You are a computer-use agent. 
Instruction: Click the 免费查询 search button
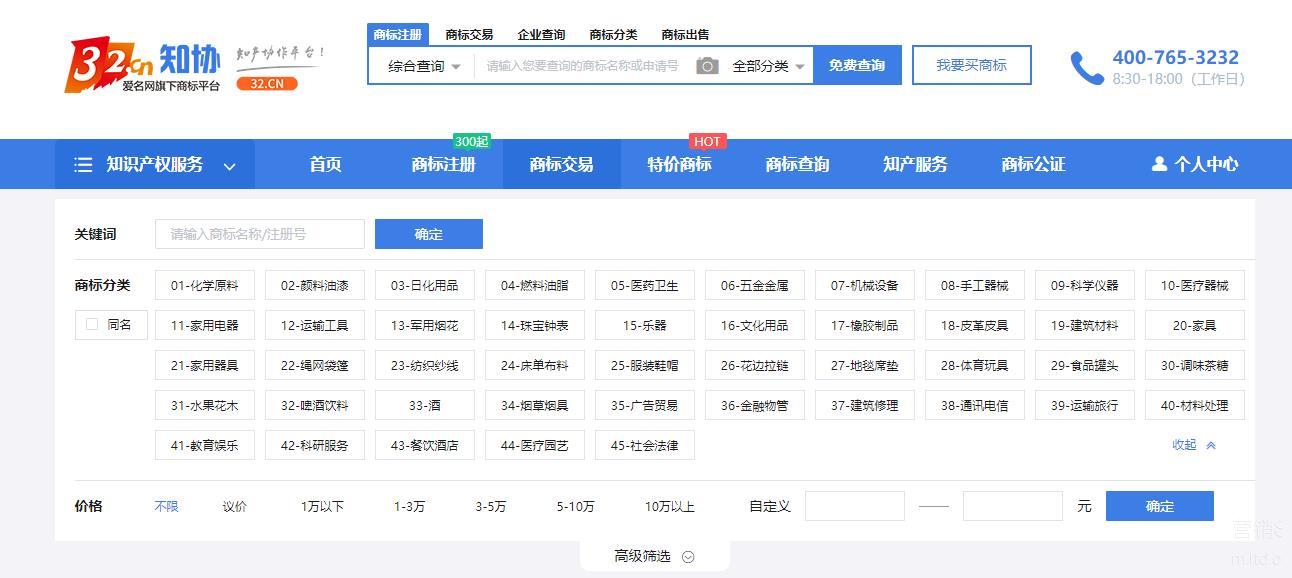pyautogui.click(x=857, y=65)
